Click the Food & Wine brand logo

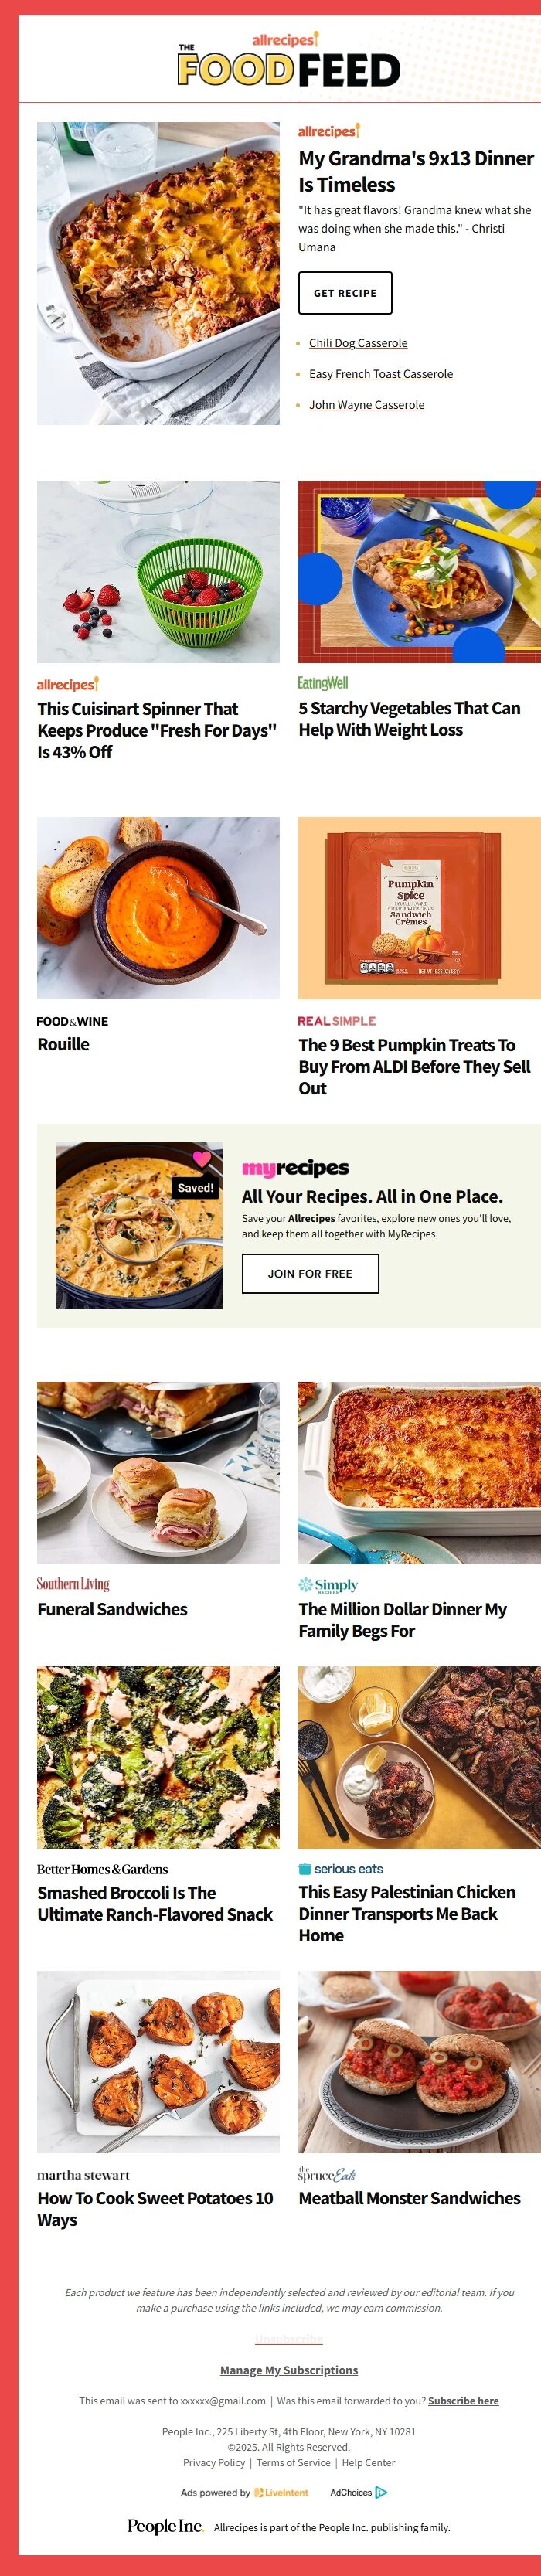click(x=72, y=1021)
